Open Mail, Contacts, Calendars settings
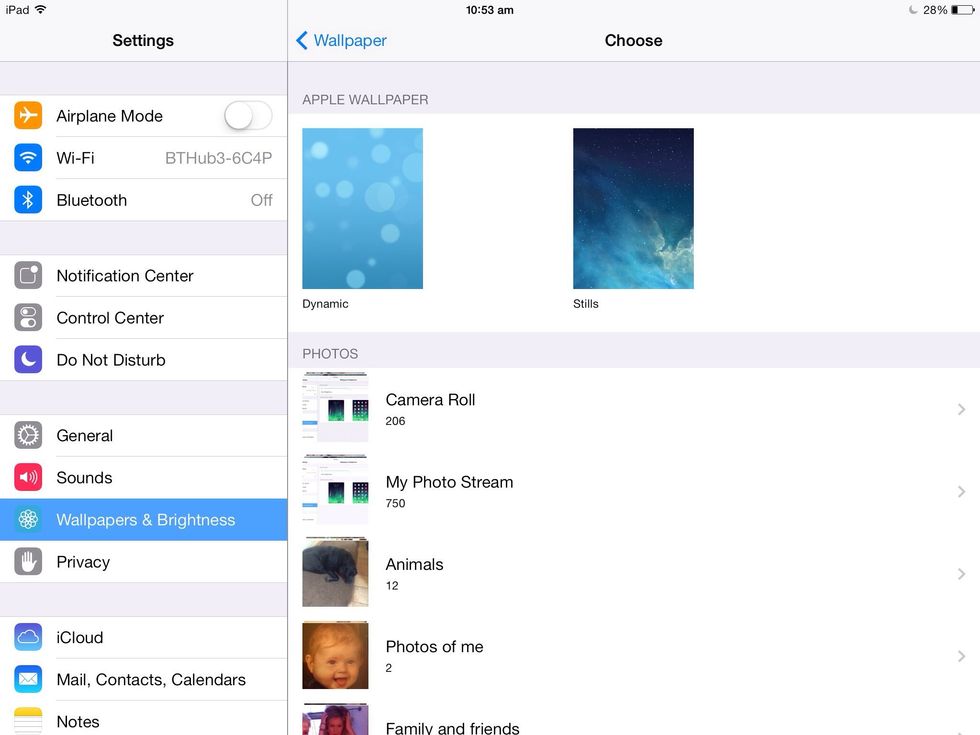Image resolution: width=980 pixels, height=735 pixels. [150, 680]
